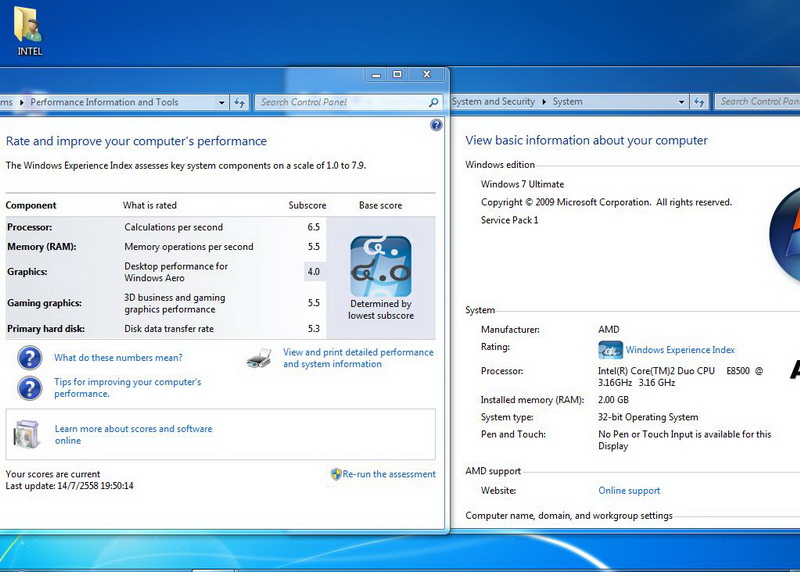Click 'Service Pack 1' text
Image resolution: width=800 pixels, height=572 pixels.
coord(509,220)
